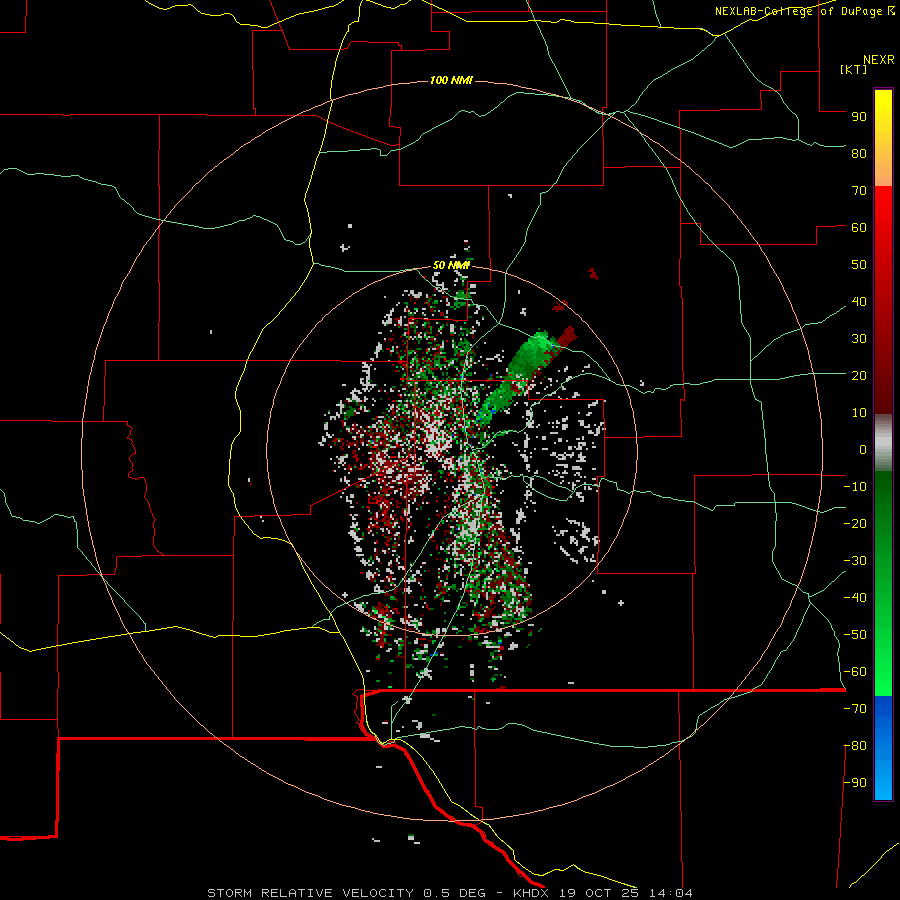The image size is (900, 900).
Task: Click the 40 value on velocity scale
Action: tap(859, 301)
